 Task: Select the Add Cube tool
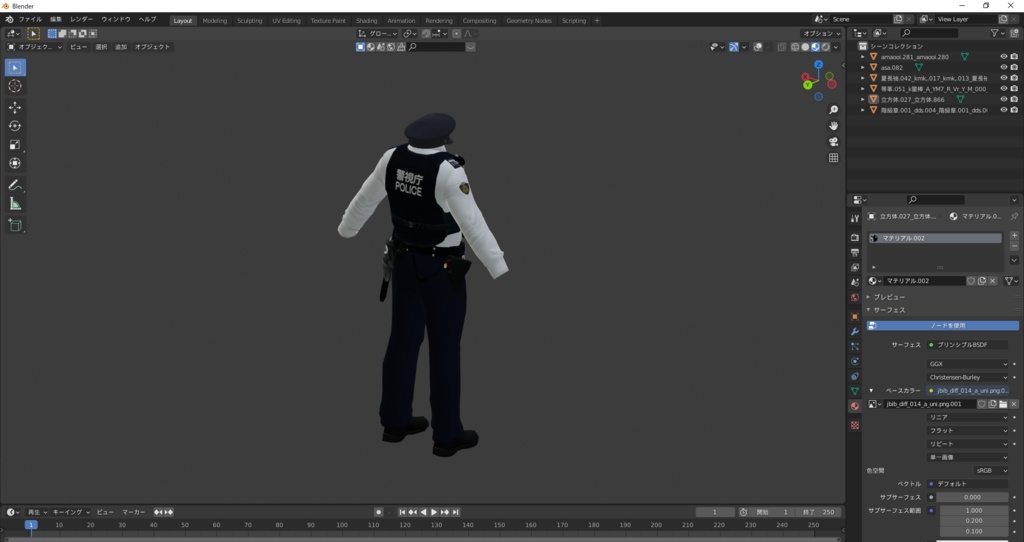point(15,226)
